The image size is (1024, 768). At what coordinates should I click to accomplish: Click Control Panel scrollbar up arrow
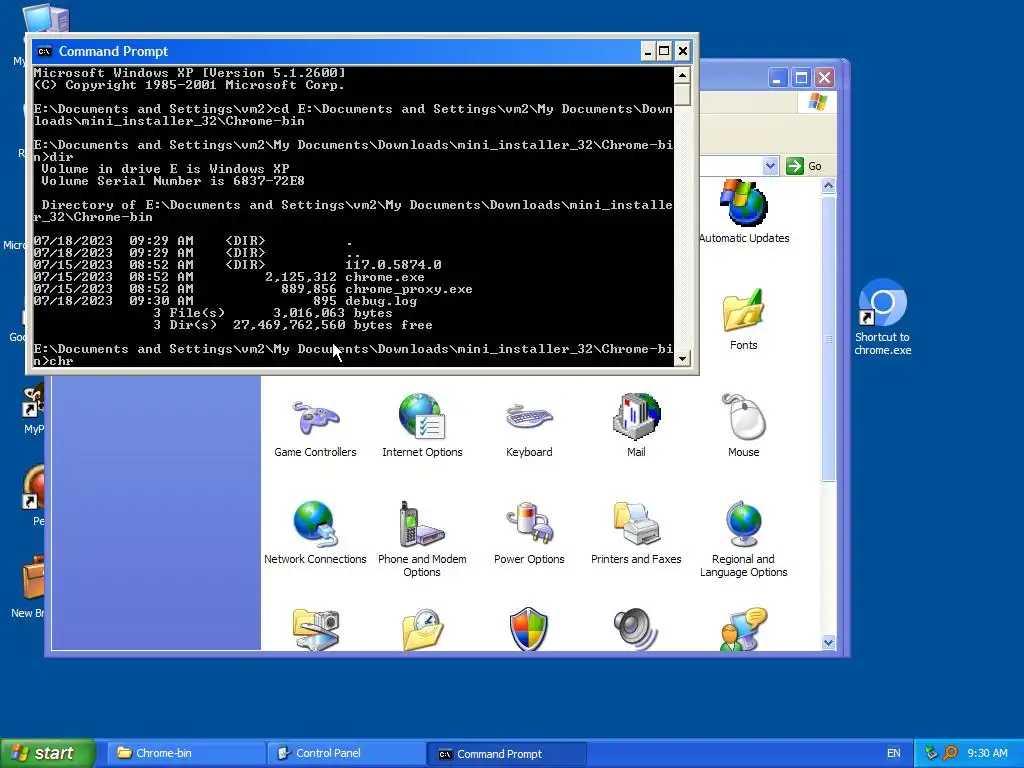(x=828, y=186)
